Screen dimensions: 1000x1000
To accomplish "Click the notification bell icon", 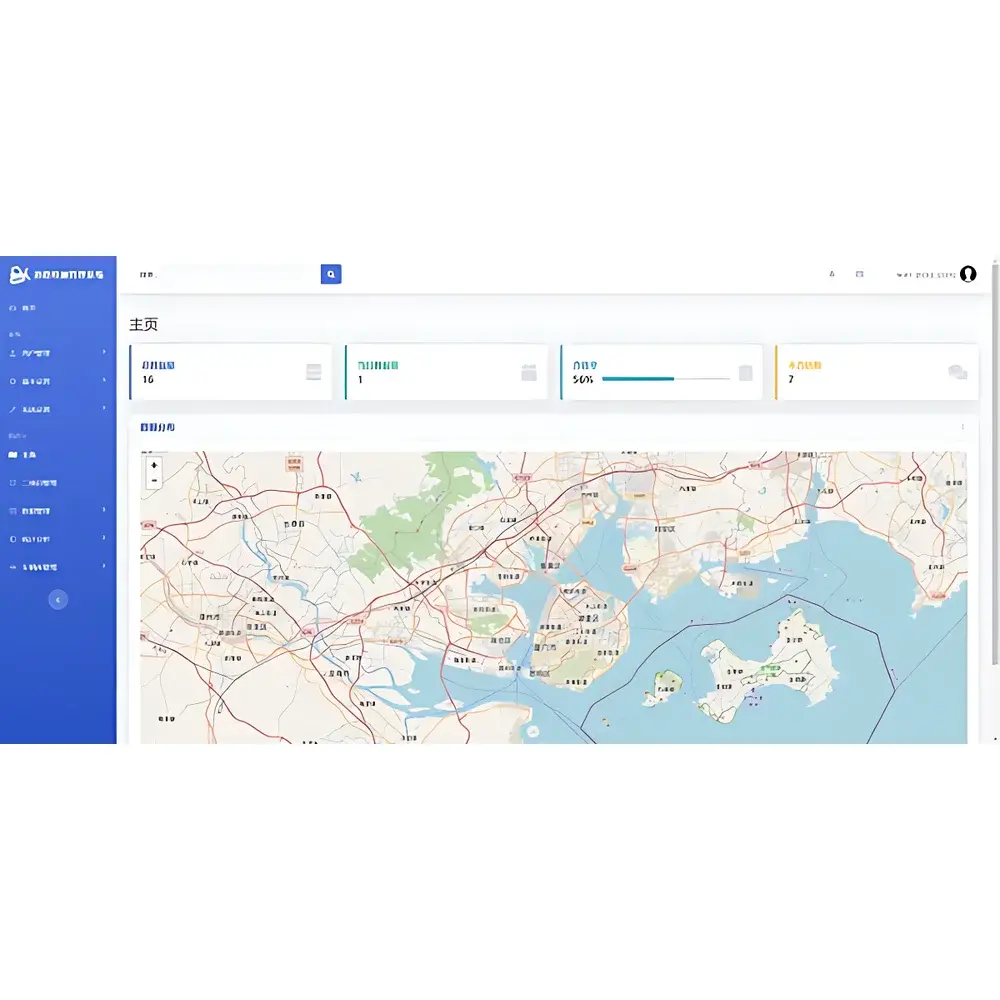I will (x=830, y=273).
